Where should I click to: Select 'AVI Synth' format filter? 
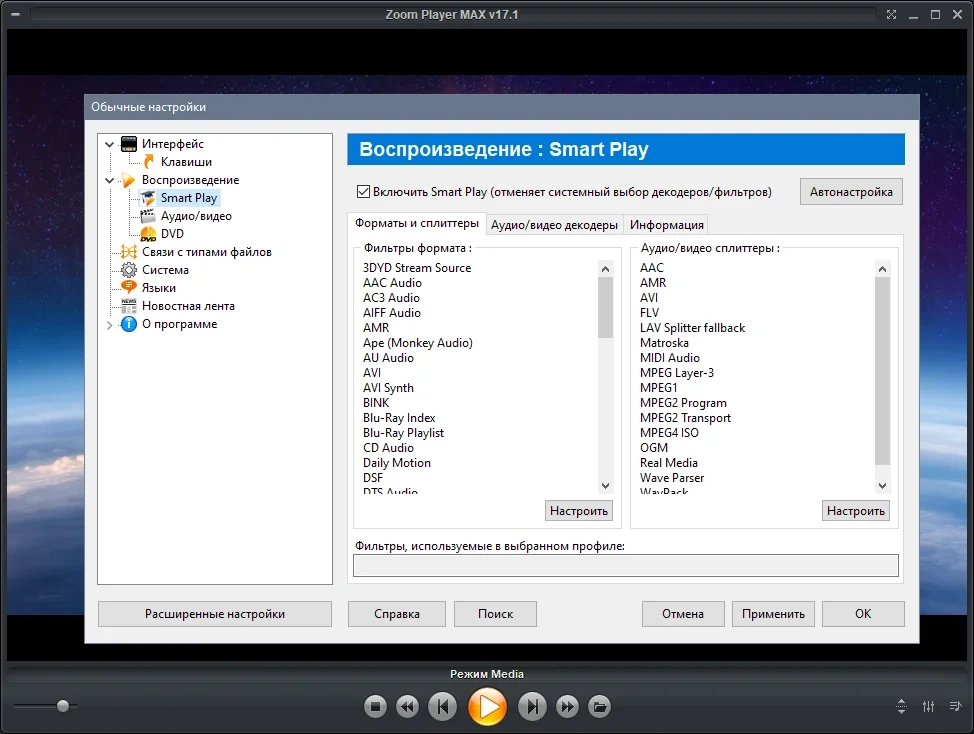tap(388, 387)
